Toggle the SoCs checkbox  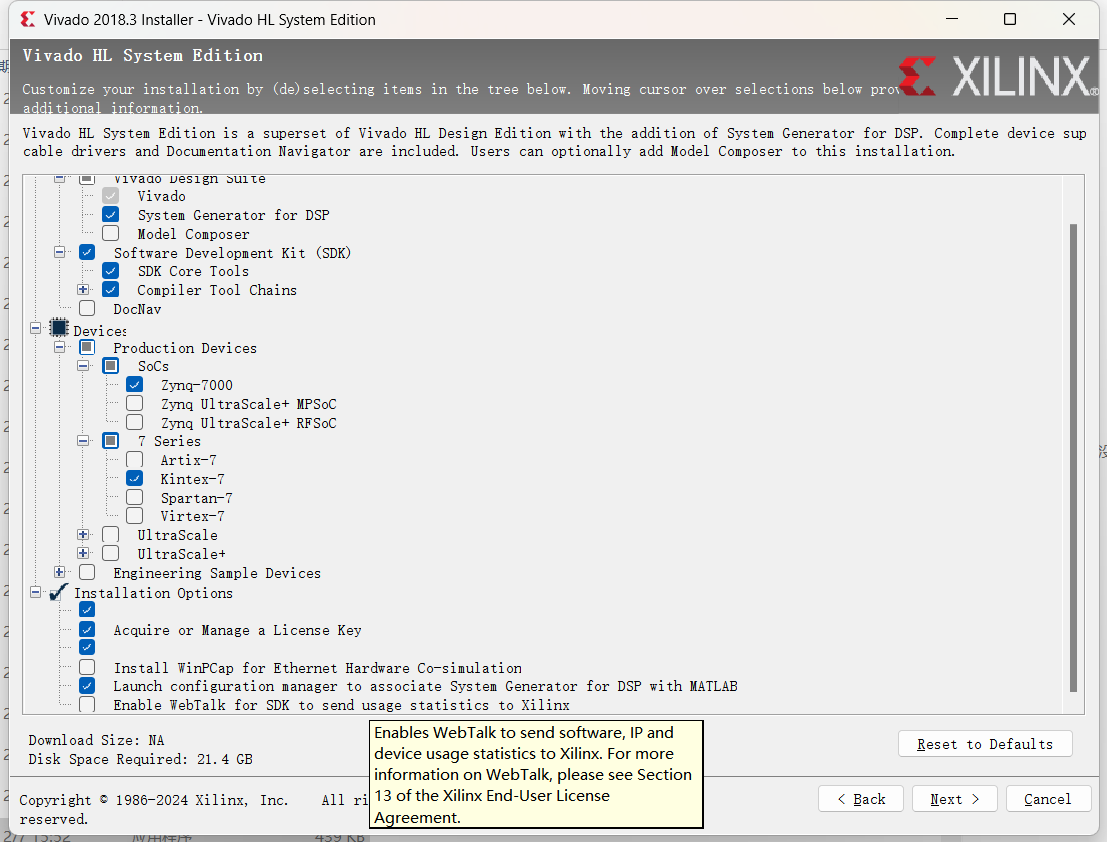[111, 366]
